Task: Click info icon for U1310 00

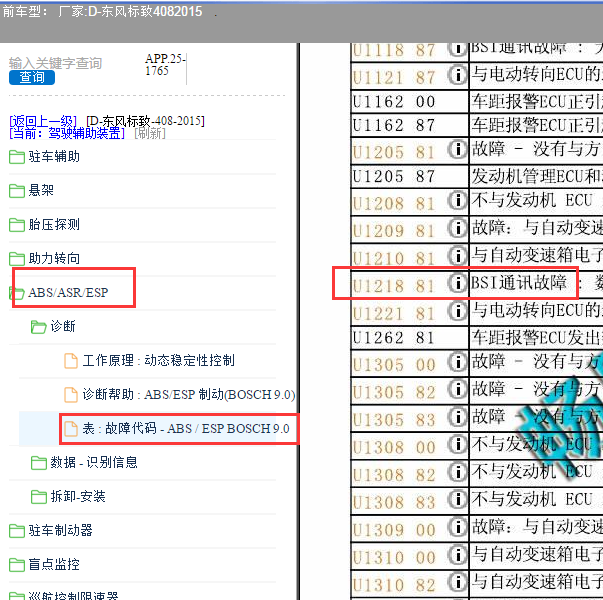Action: coord(457,555)
